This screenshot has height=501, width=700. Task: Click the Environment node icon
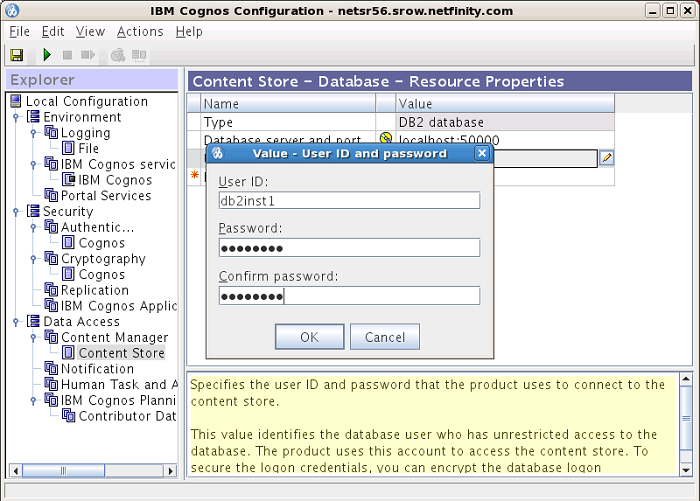coord(33,117)
